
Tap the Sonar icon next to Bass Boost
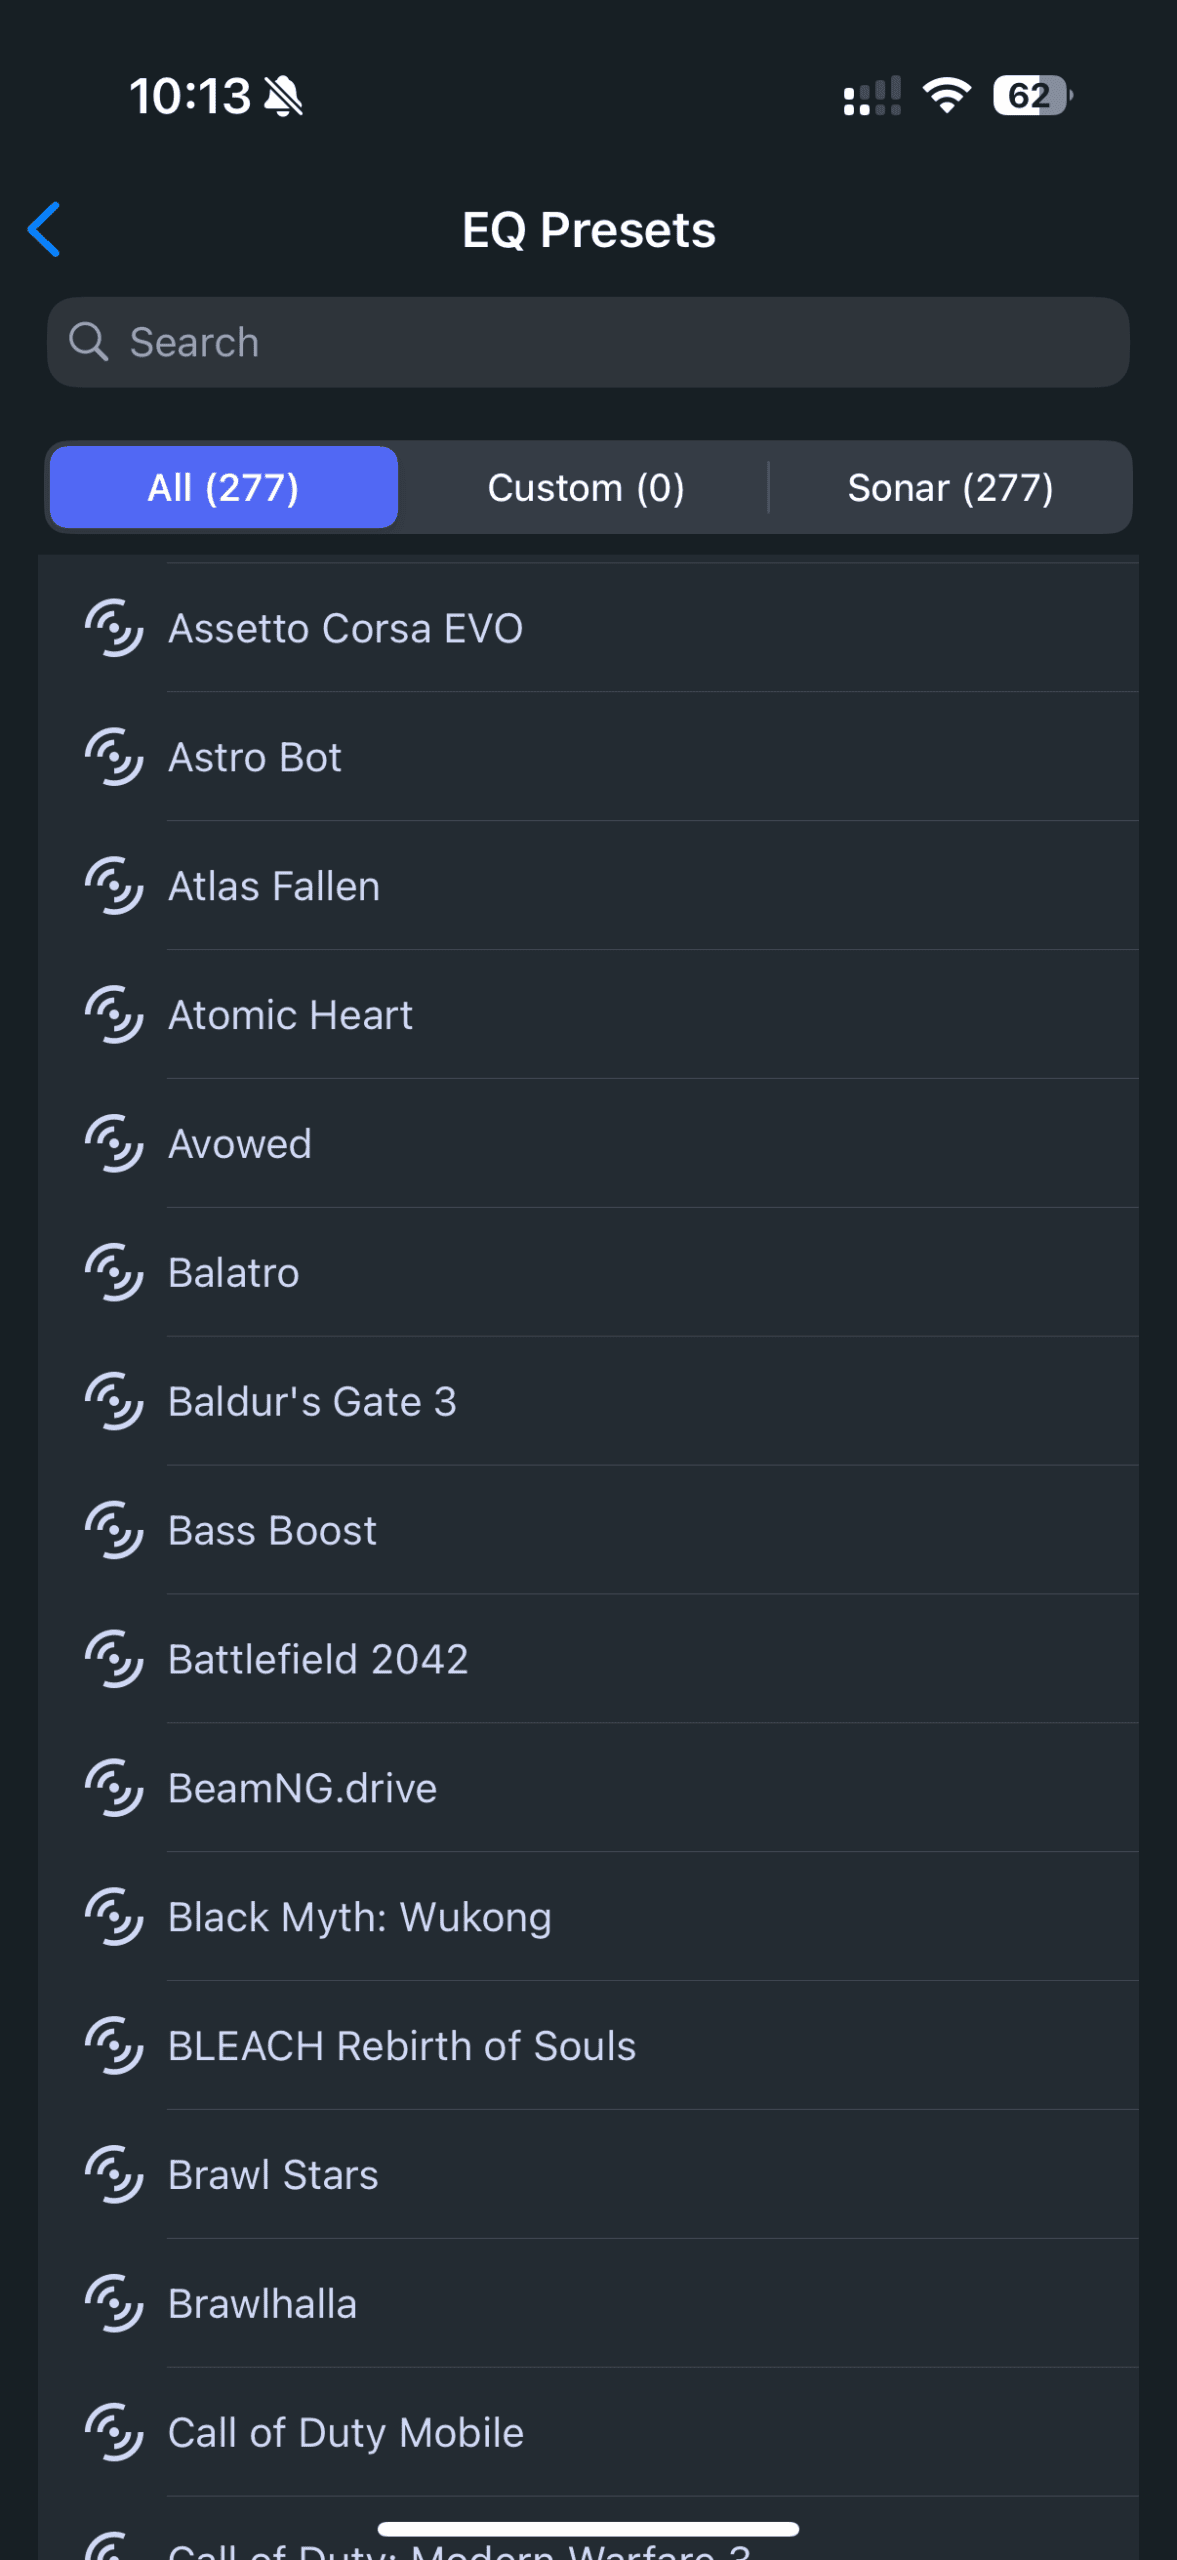coord(114,1530)
